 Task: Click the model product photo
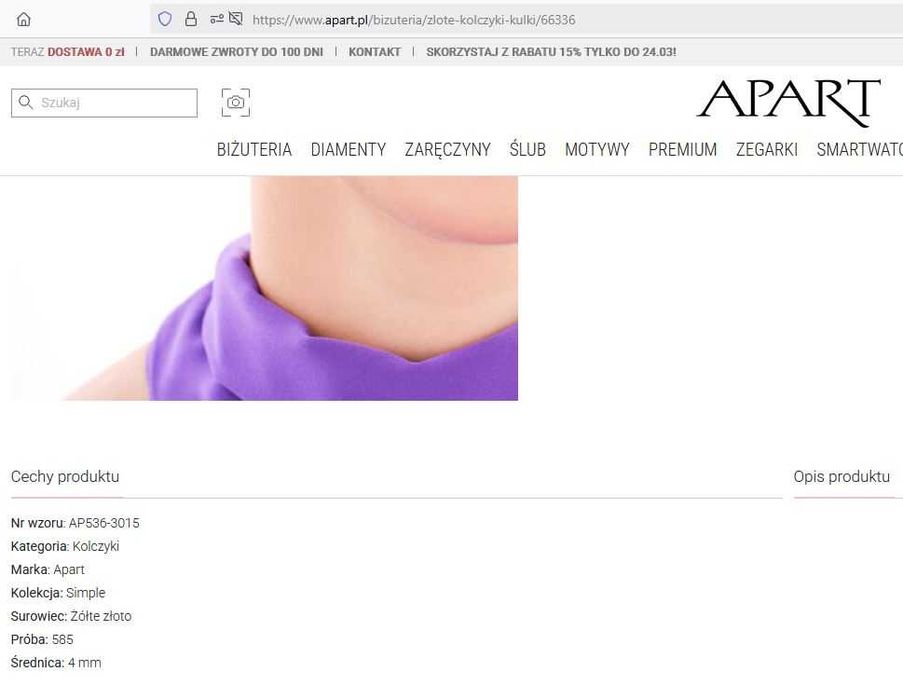[x=264, y=288]
